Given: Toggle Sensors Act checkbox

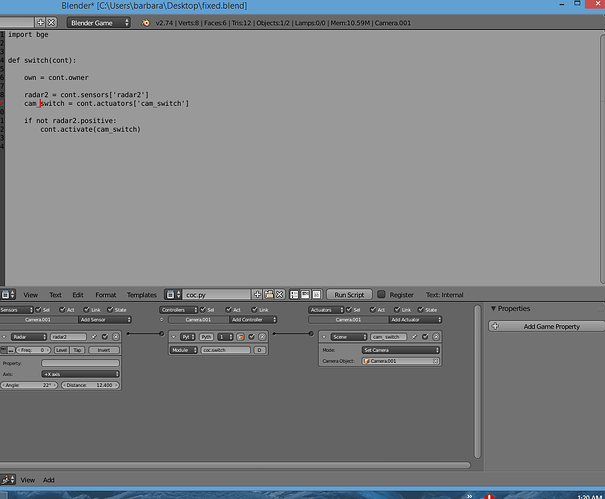Looking at the screenshot, I should pos(63,310).
